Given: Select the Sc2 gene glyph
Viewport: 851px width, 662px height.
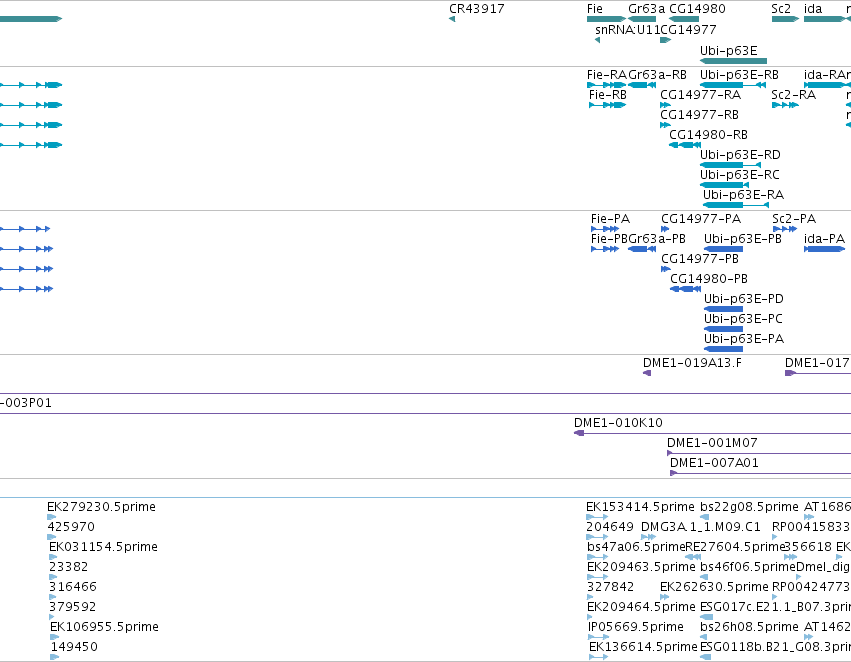Looking at the screenshot, I should pyautogui.click(x=785, y=20).
